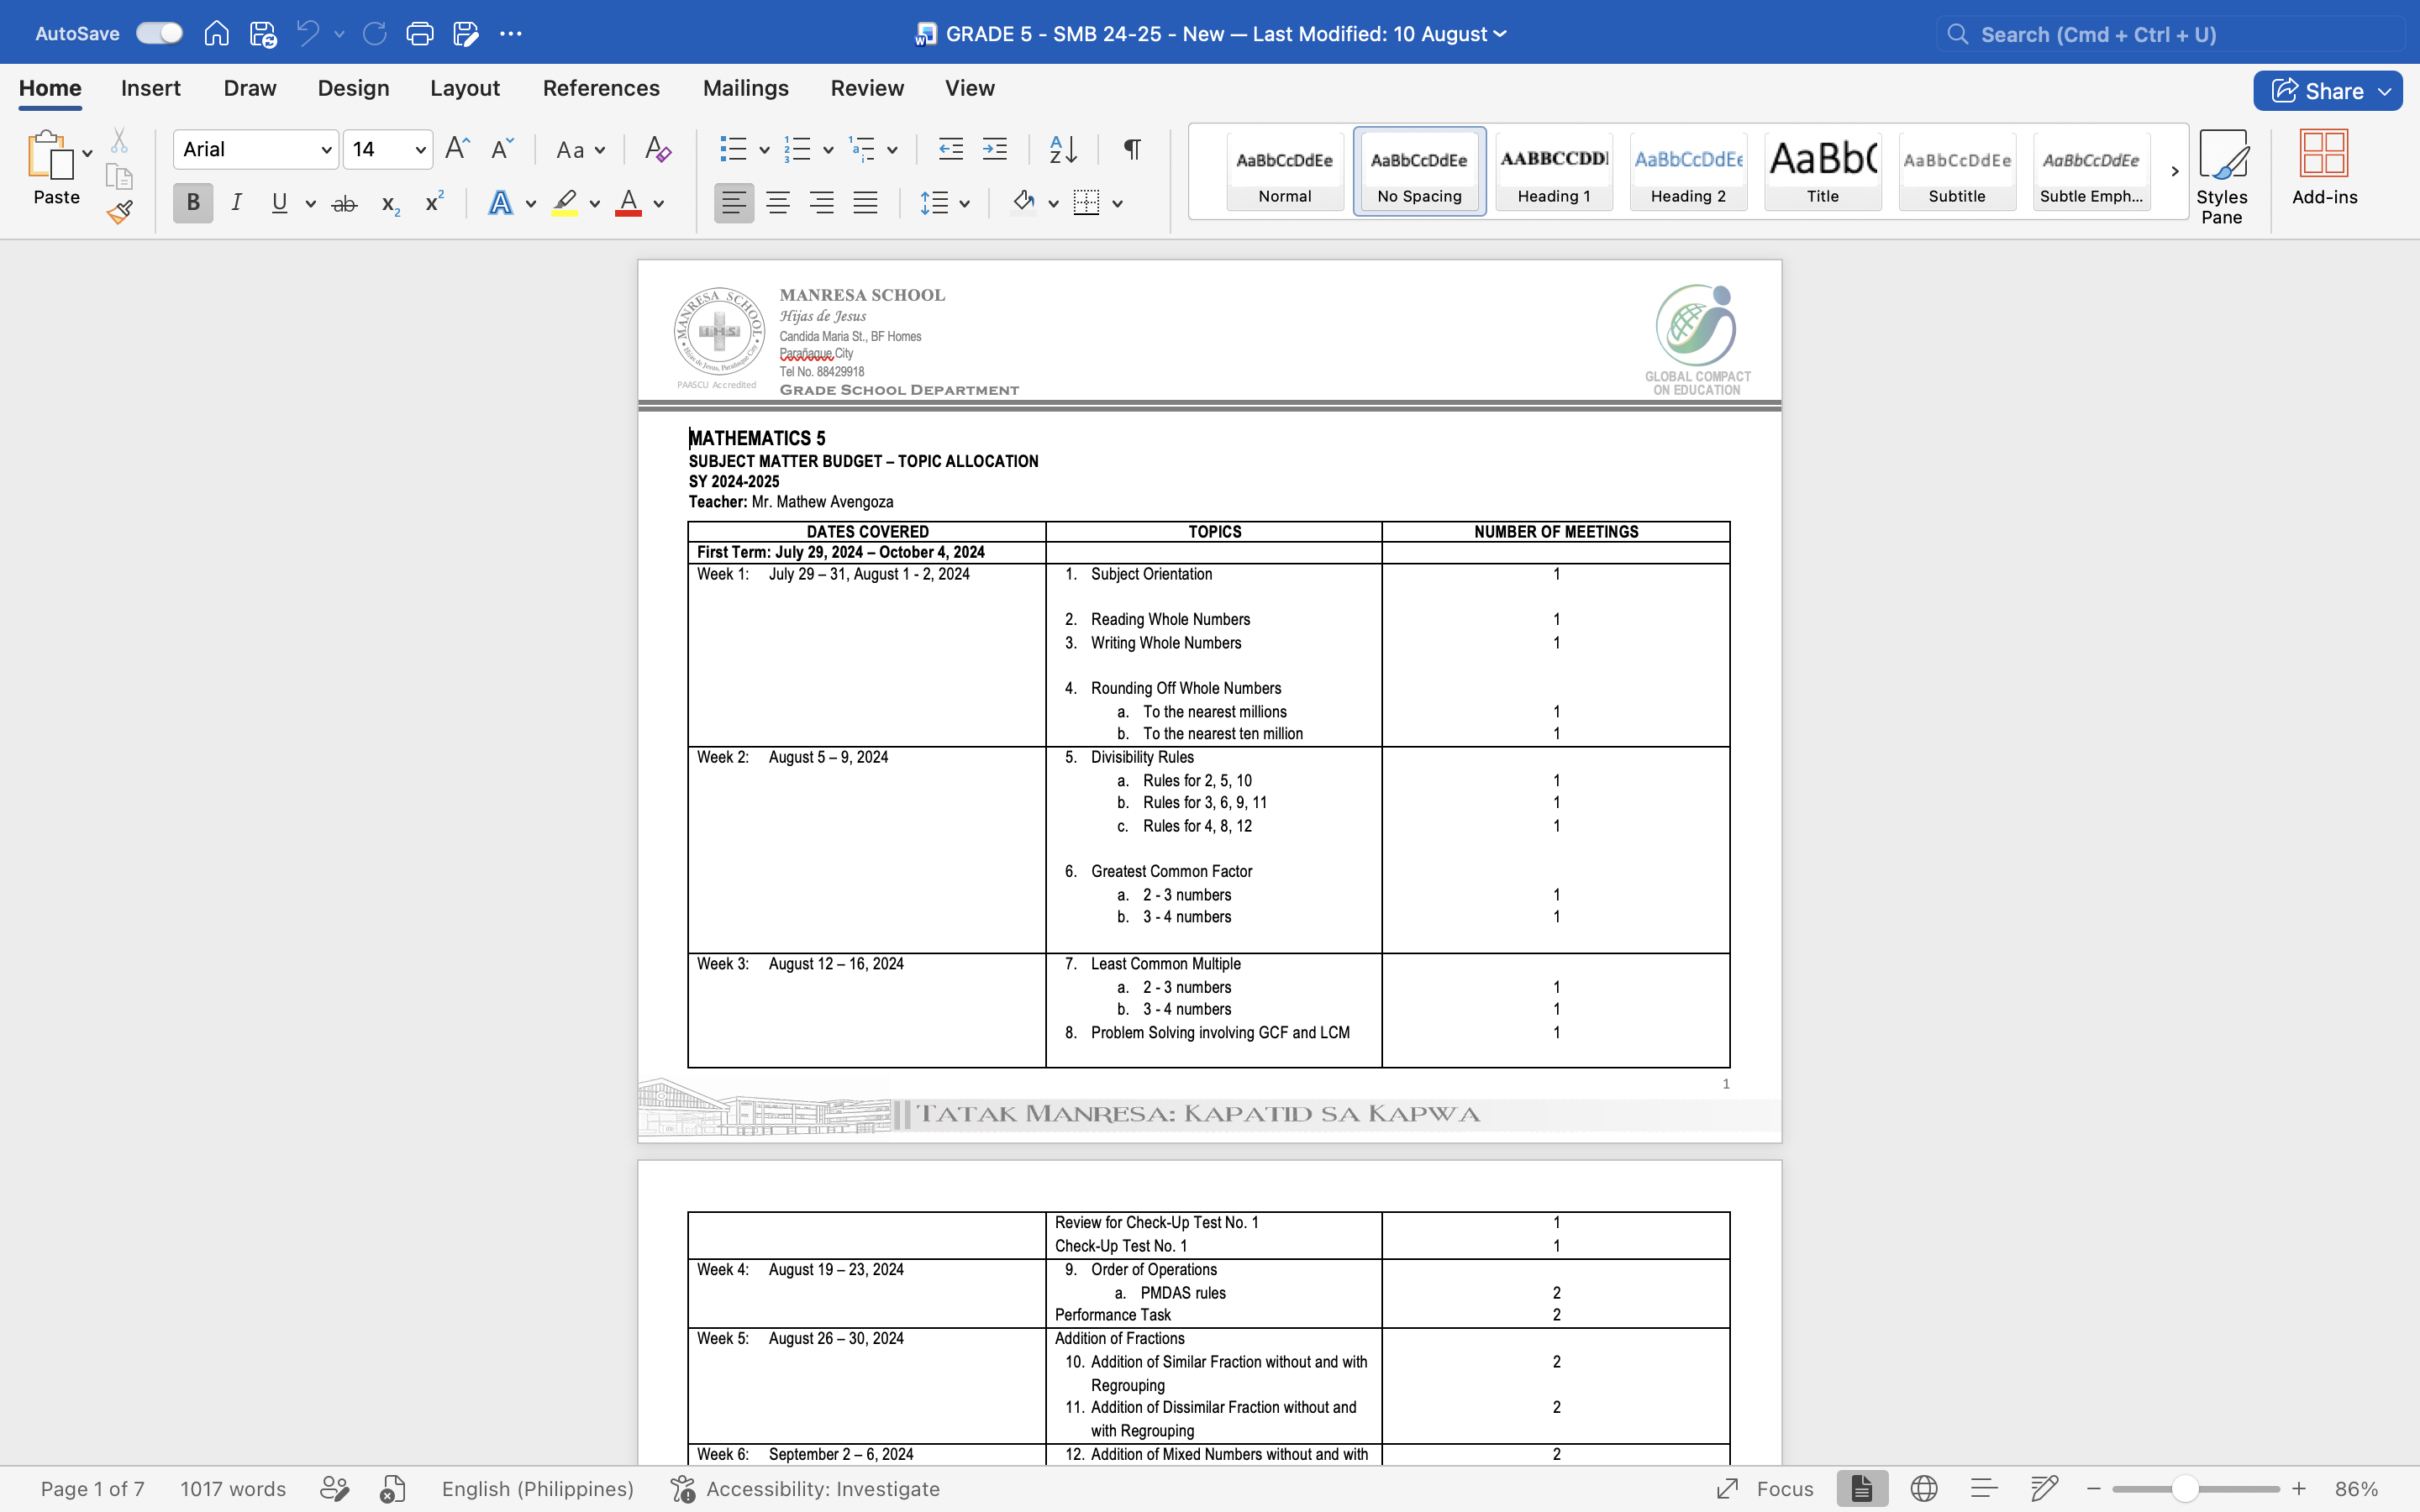Click the Increase Indent icon

tap(994, 149)
